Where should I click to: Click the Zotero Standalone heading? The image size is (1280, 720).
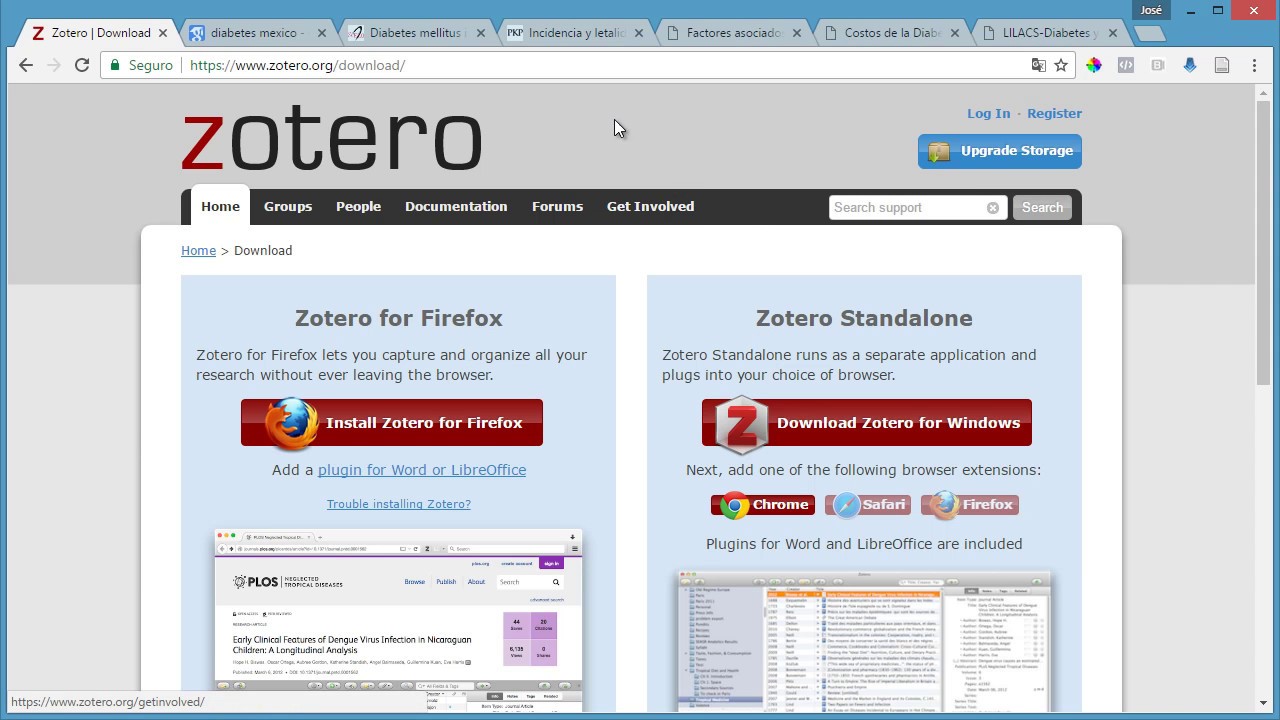(x=864, y=318)
